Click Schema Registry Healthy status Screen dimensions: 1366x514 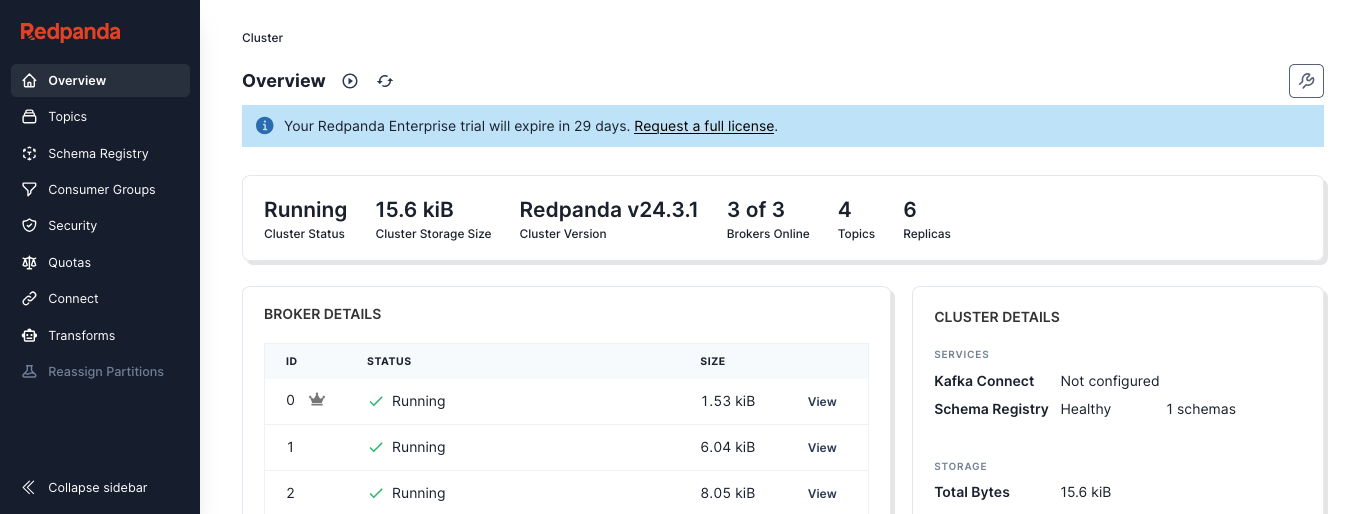[1086, 409]
